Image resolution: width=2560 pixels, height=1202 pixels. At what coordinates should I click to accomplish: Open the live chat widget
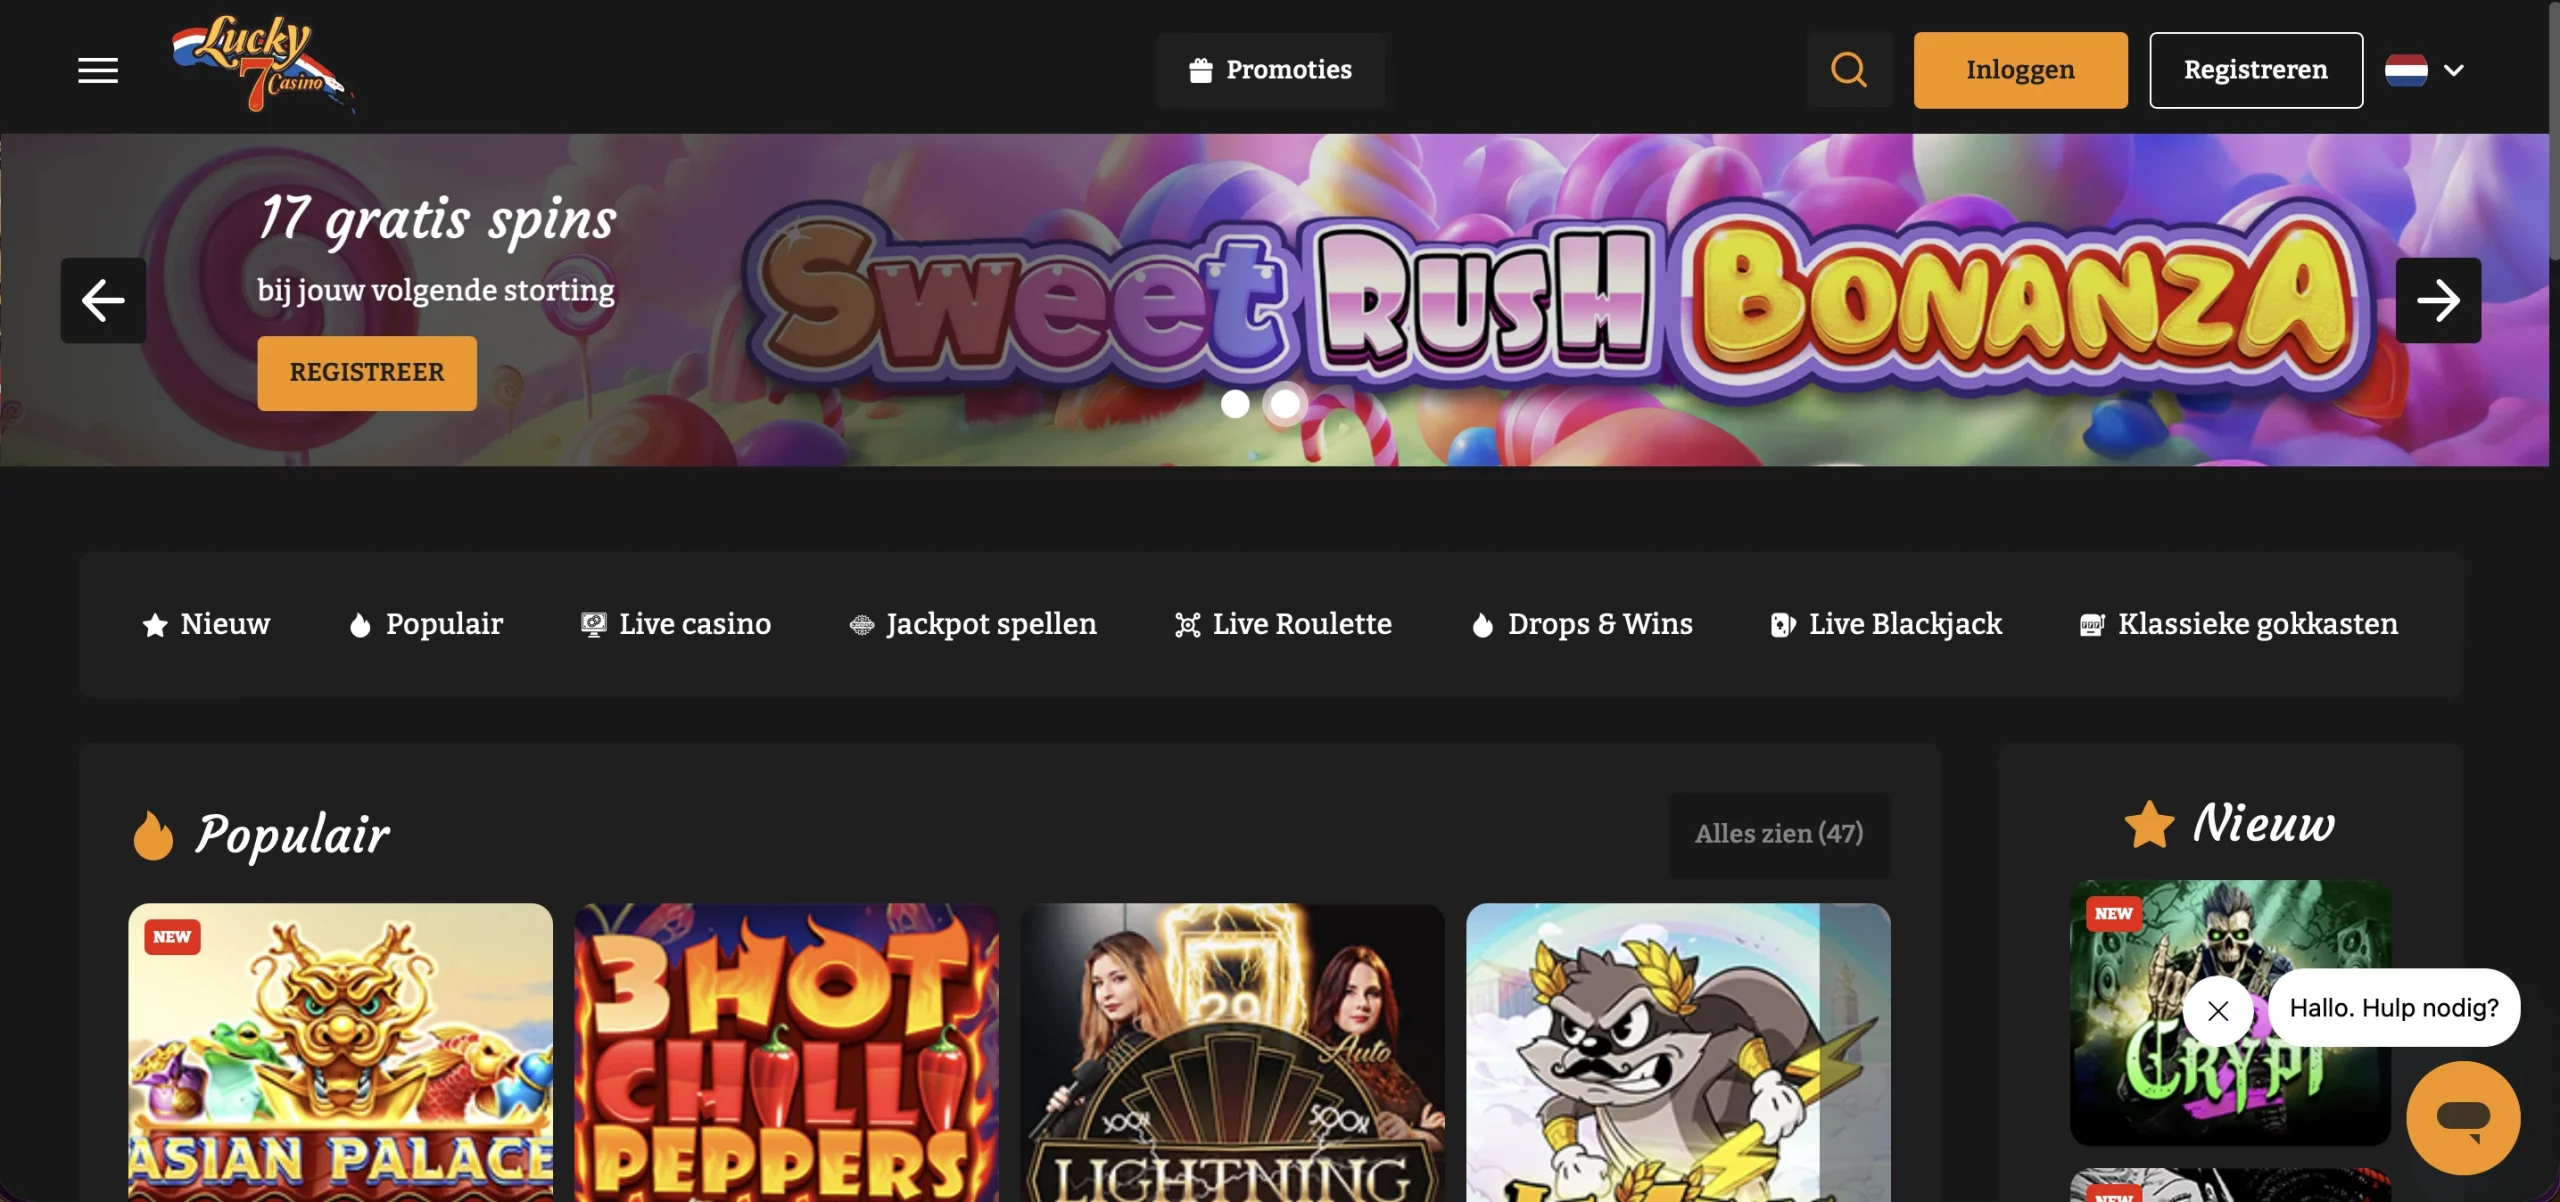point(2463,1118)
